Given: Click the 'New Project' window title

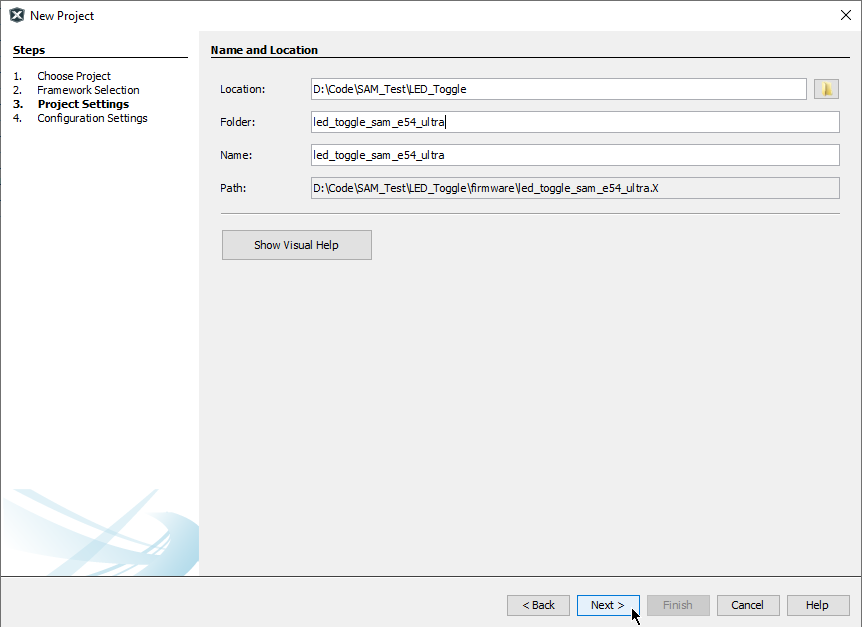Looking at the screenshot, I should click(62, 16).
